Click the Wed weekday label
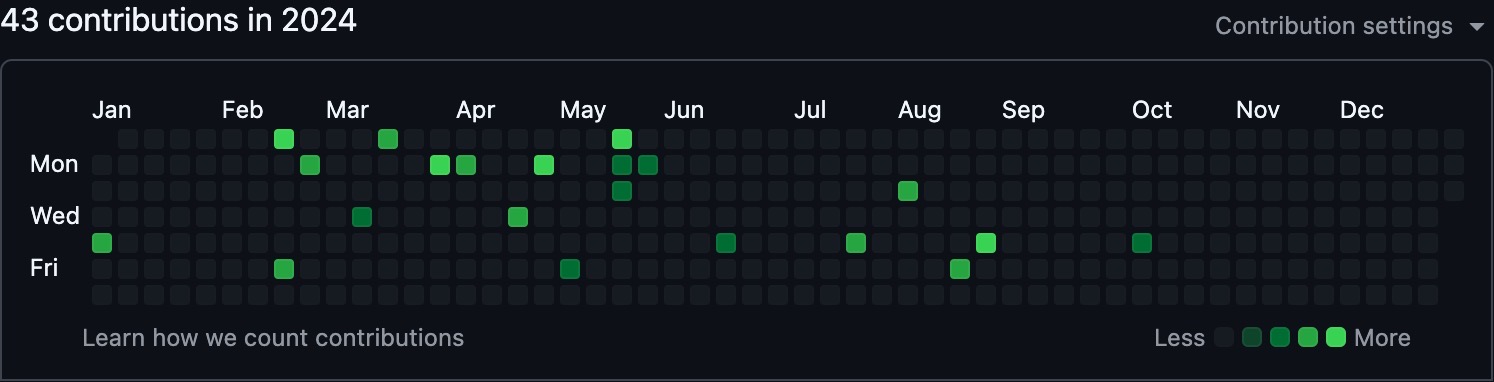Viewport: 1494px width, 382px height. (55, 216)
